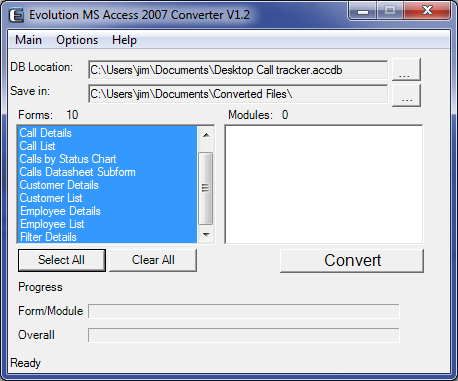458x381 pixels.
Task: Select the Customer List form
Action: click(107, 198)
